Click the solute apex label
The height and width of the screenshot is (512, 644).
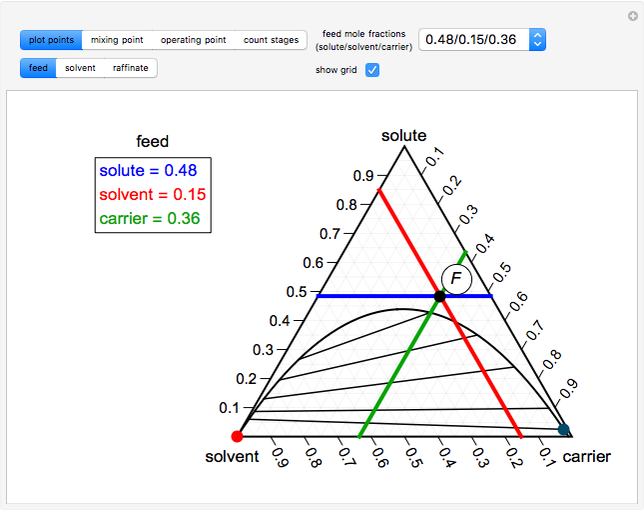tap(404, 136)
